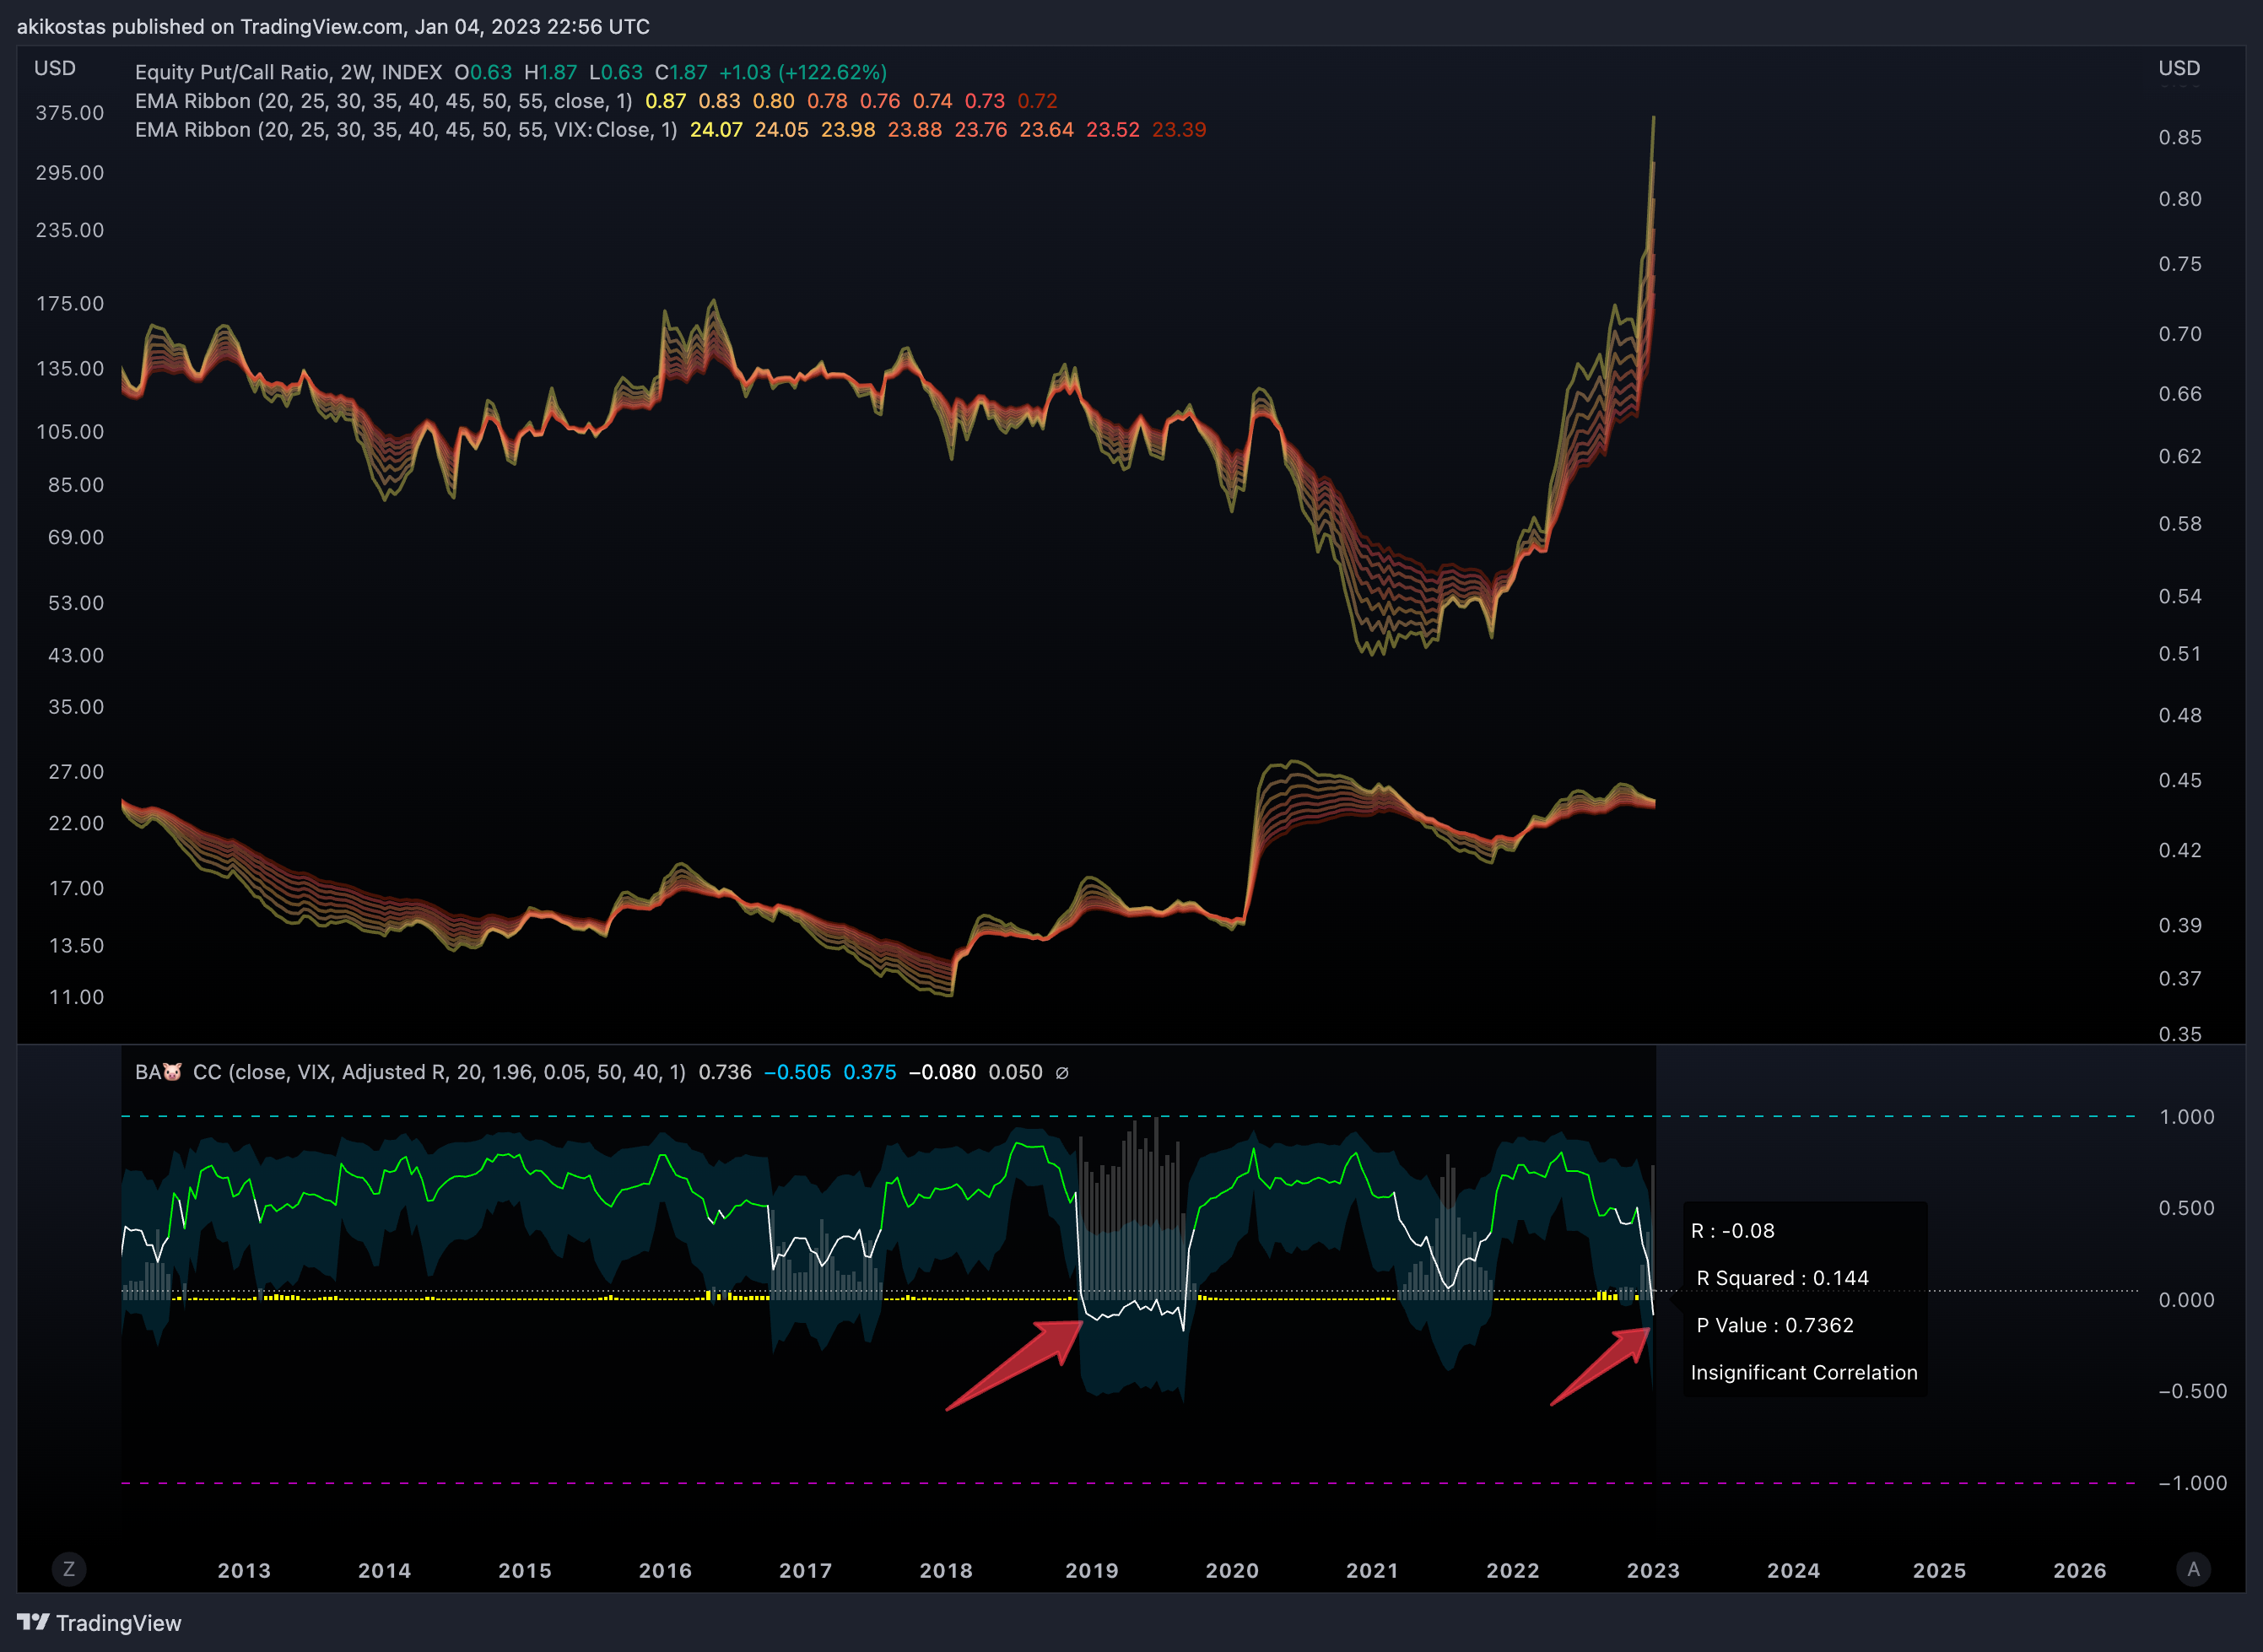Select the Equity Put/Call Ratio title
Screen dimensions: 2263x1652
coord(288,72)
